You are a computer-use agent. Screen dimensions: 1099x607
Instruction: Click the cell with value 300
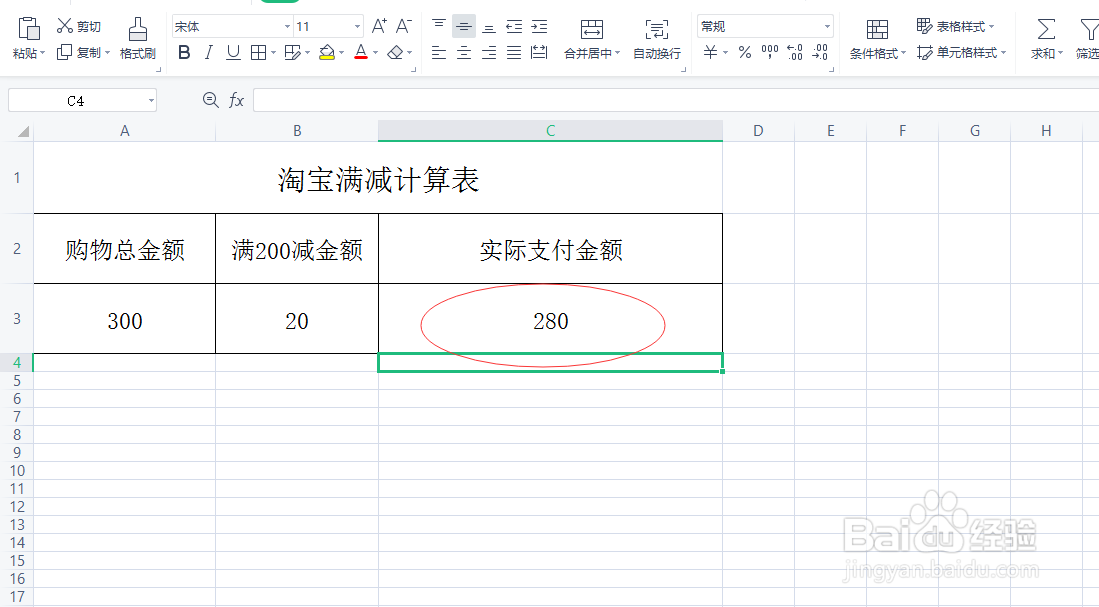click(x=125, y=319)
